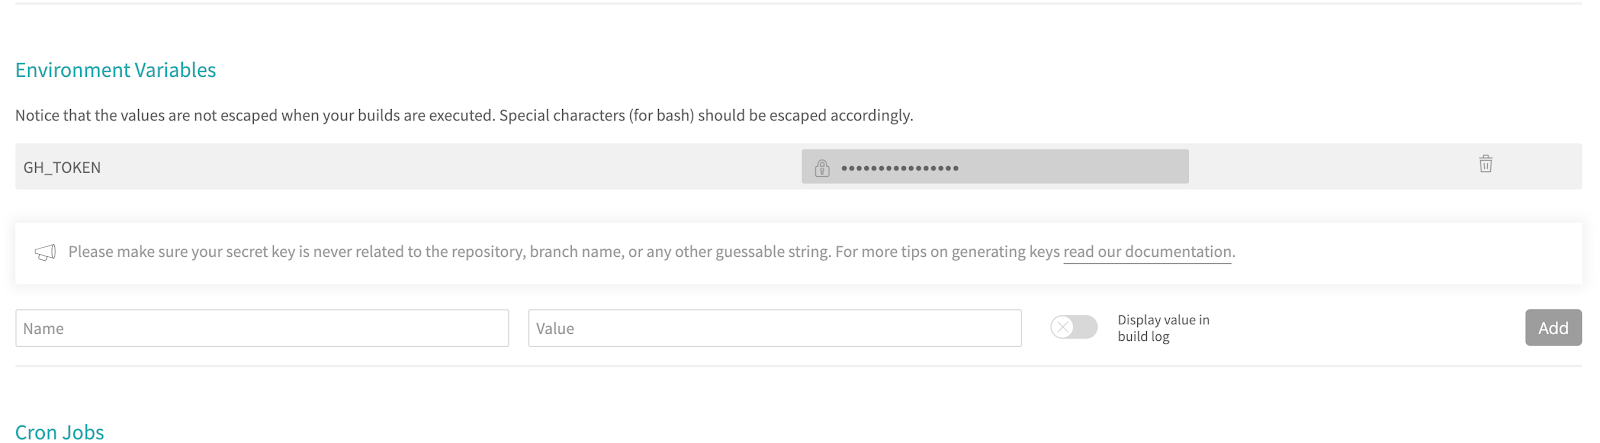Click the lock icon beside the masked value
Image resolution: width=1600 pixels, height=443 pixels.
click(822, 168)
